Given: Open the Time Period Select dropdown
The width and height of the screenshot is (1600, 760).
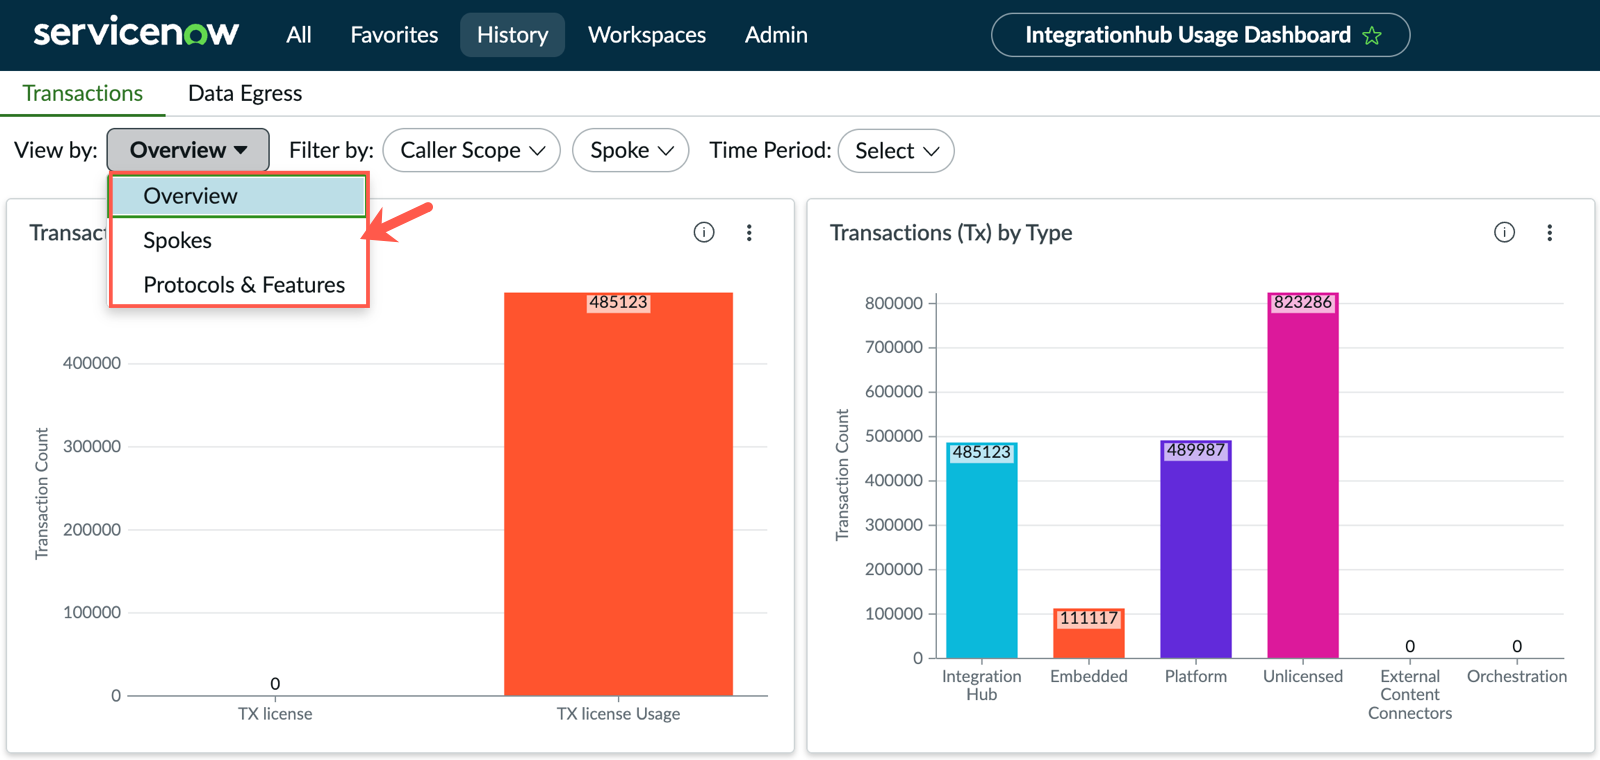Looking at the screenshot, I should click(x=896, y=150).
